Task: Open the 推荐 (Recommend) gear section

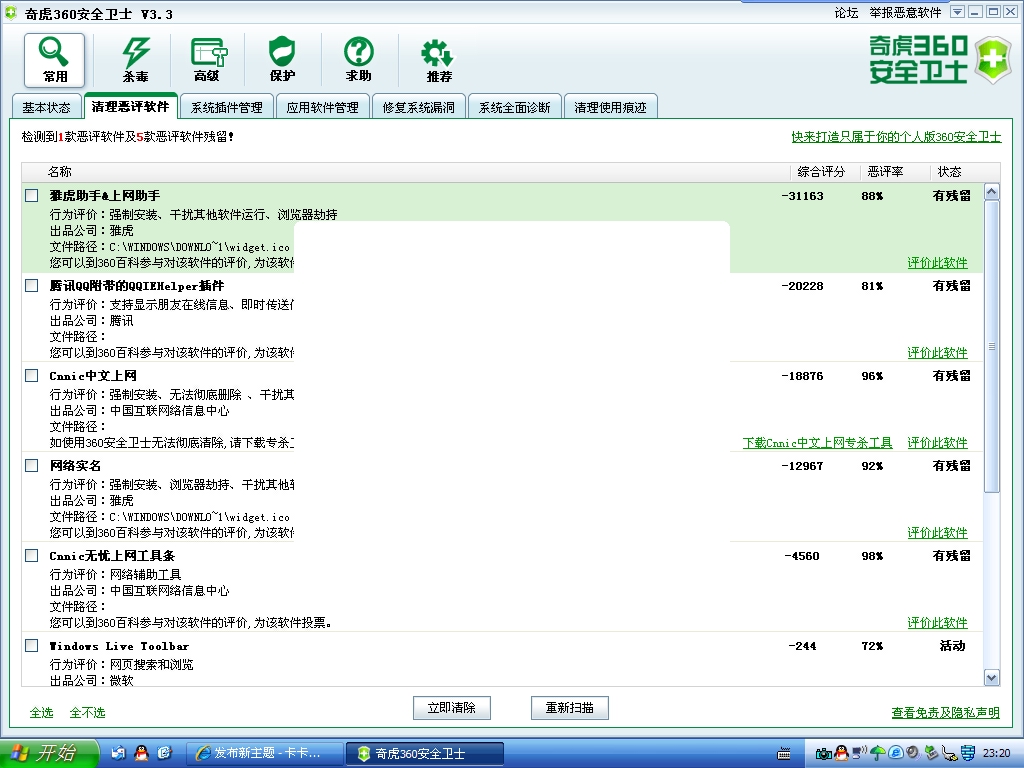Action: pos(438,60)
